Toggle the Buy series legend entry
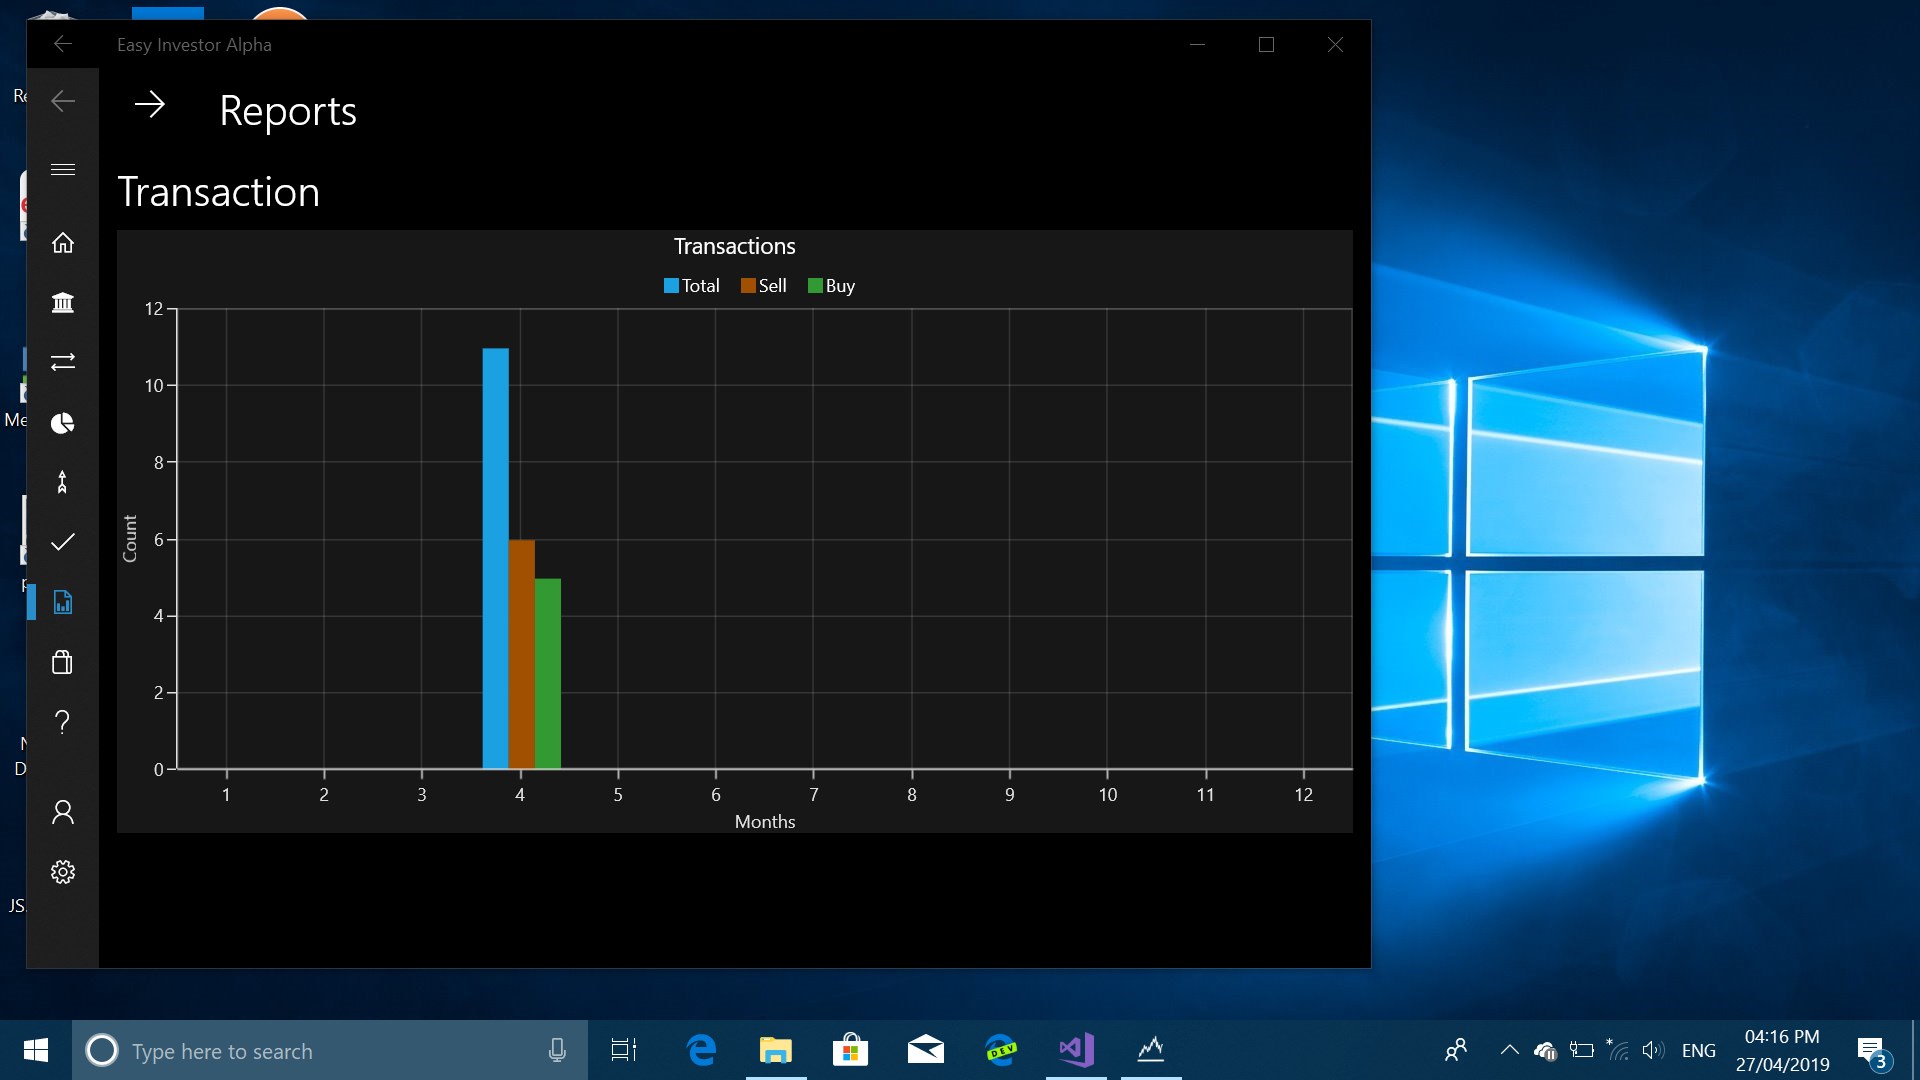 coord(831,286)
